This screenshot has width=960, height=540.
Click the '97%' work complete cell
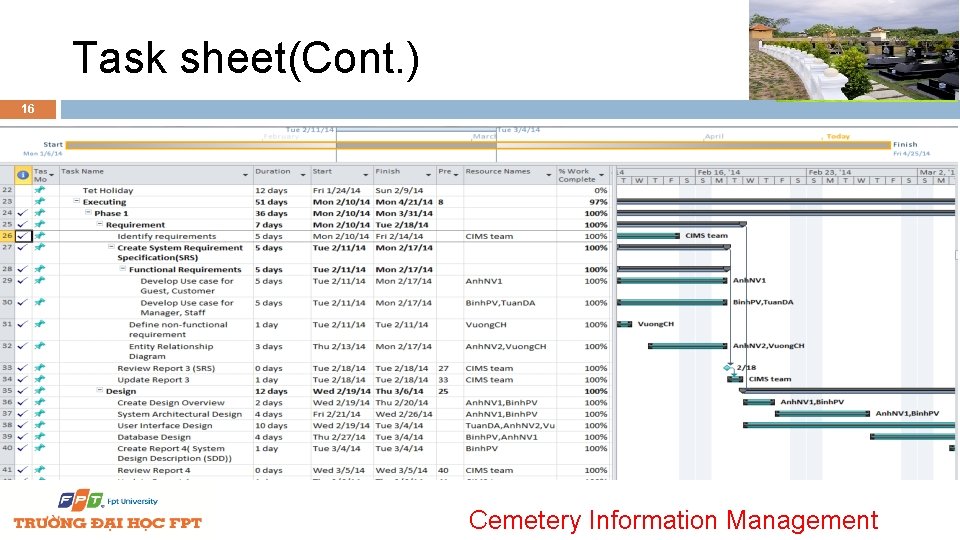(598, 202)
